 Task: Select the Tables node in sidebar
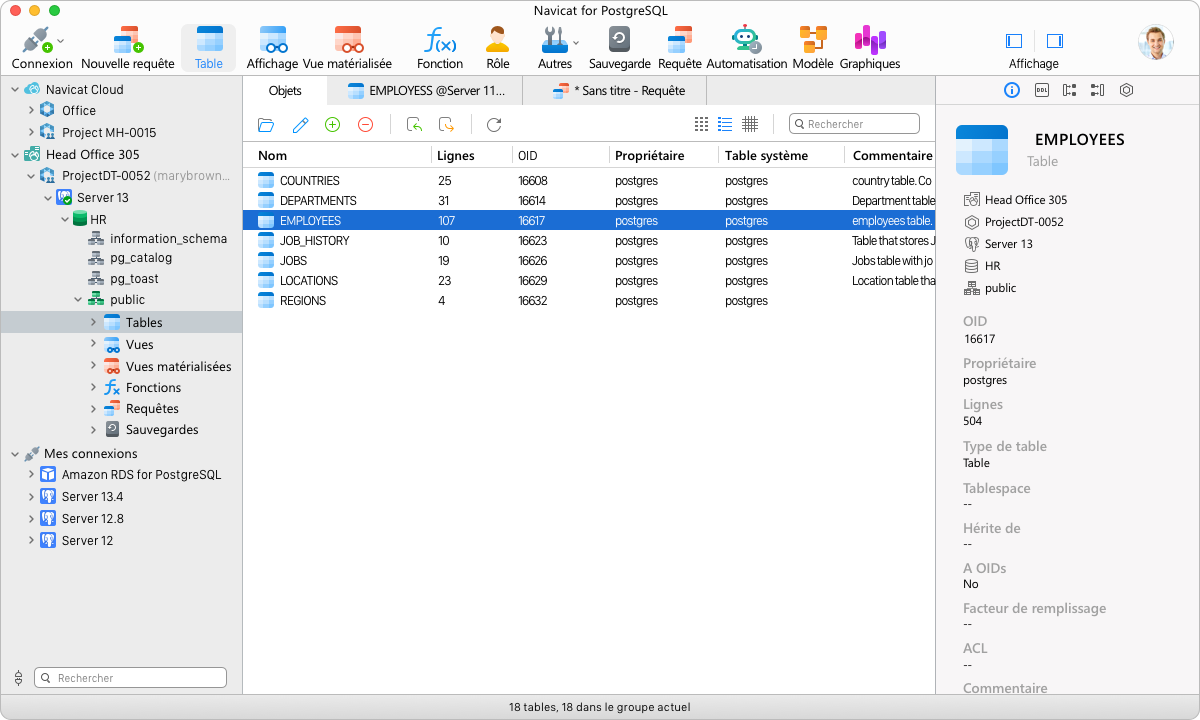click(x=121, y=322)
